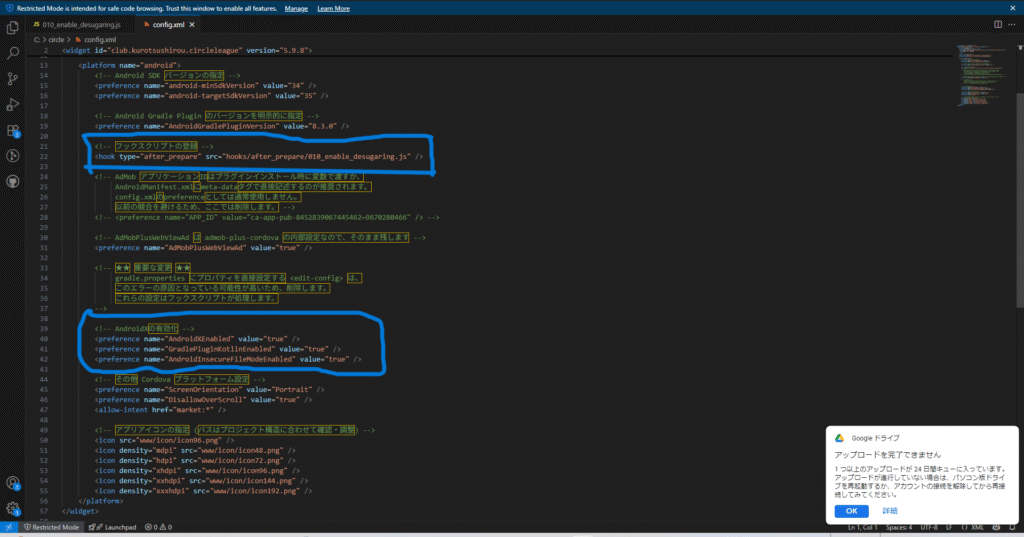Click line number 13 in the gutter
This screenshot has height=537, width=1024.
tap(44, 65)
